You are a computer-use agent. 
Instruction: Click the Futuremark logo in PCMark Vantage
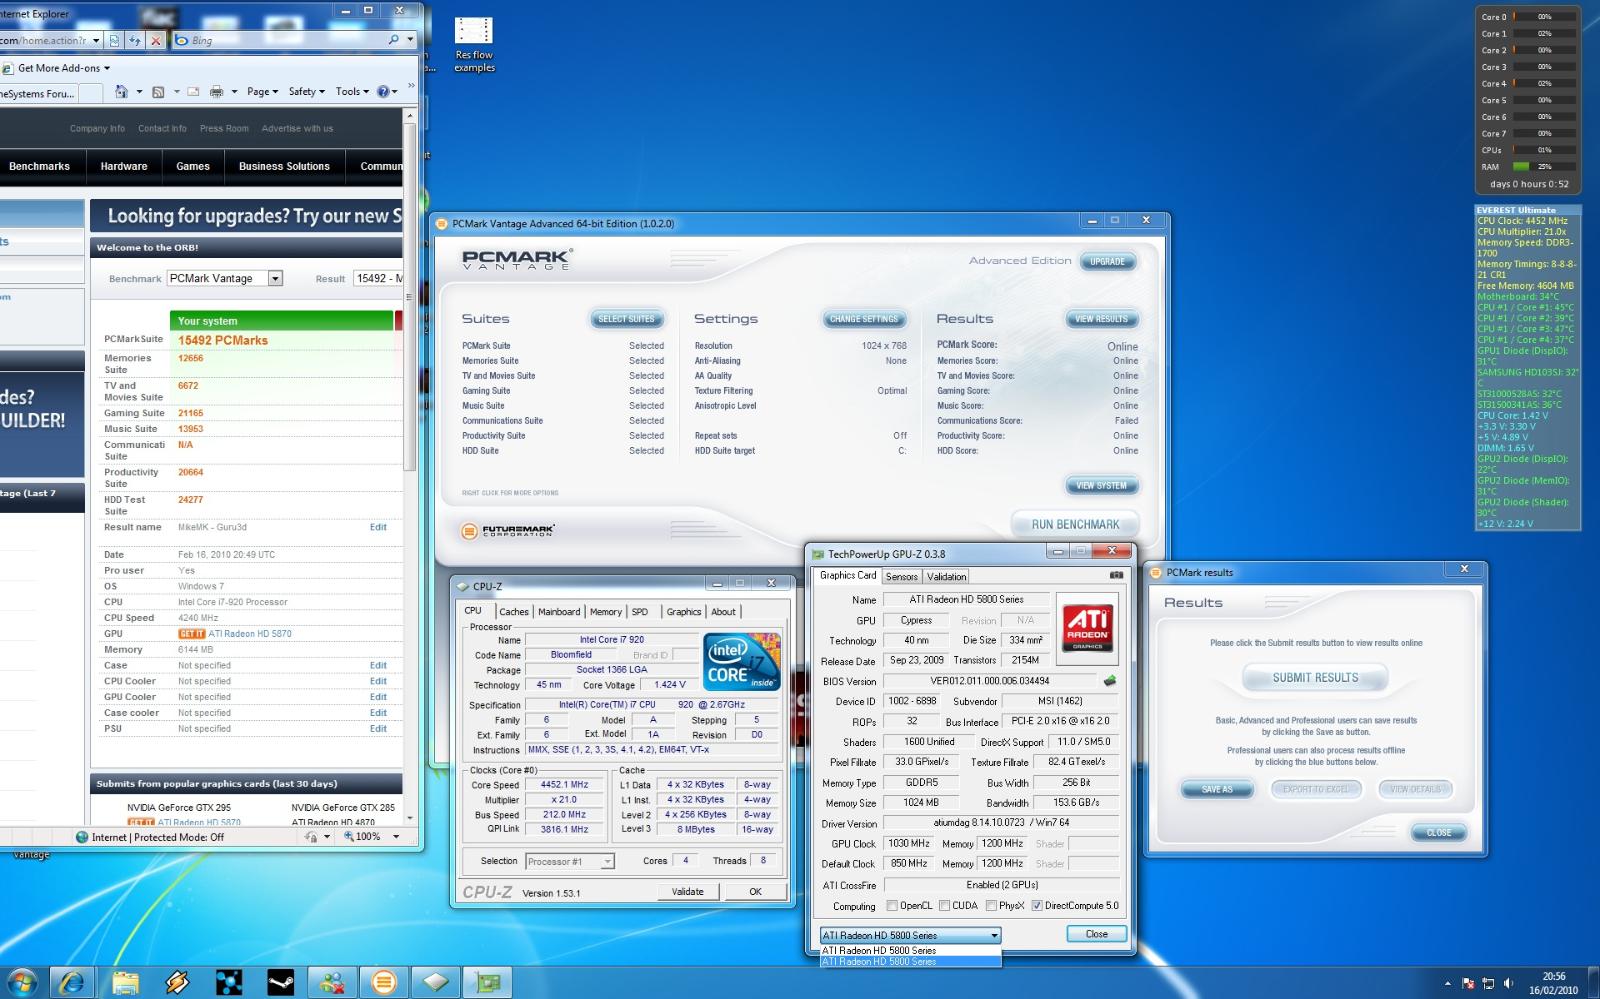click(x=508, y=531)
